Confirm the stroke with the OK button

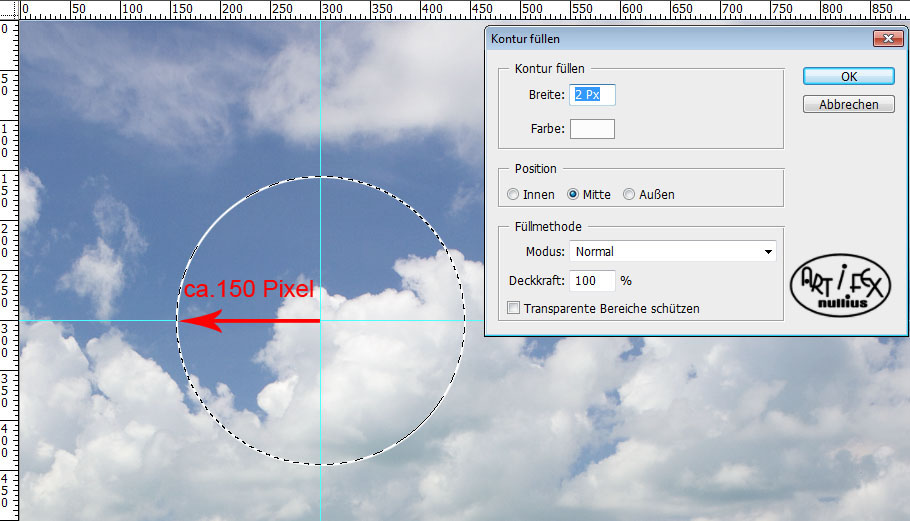coord(848,77)
